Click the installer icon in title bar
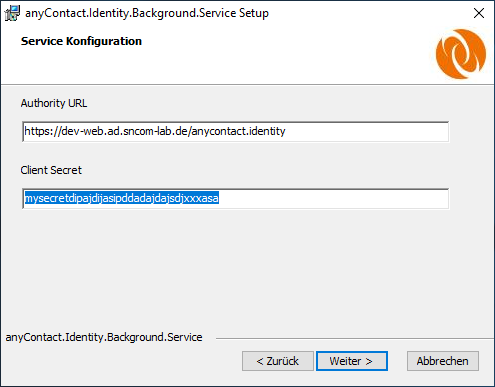The image size is (495, 387). coord(12,13)
